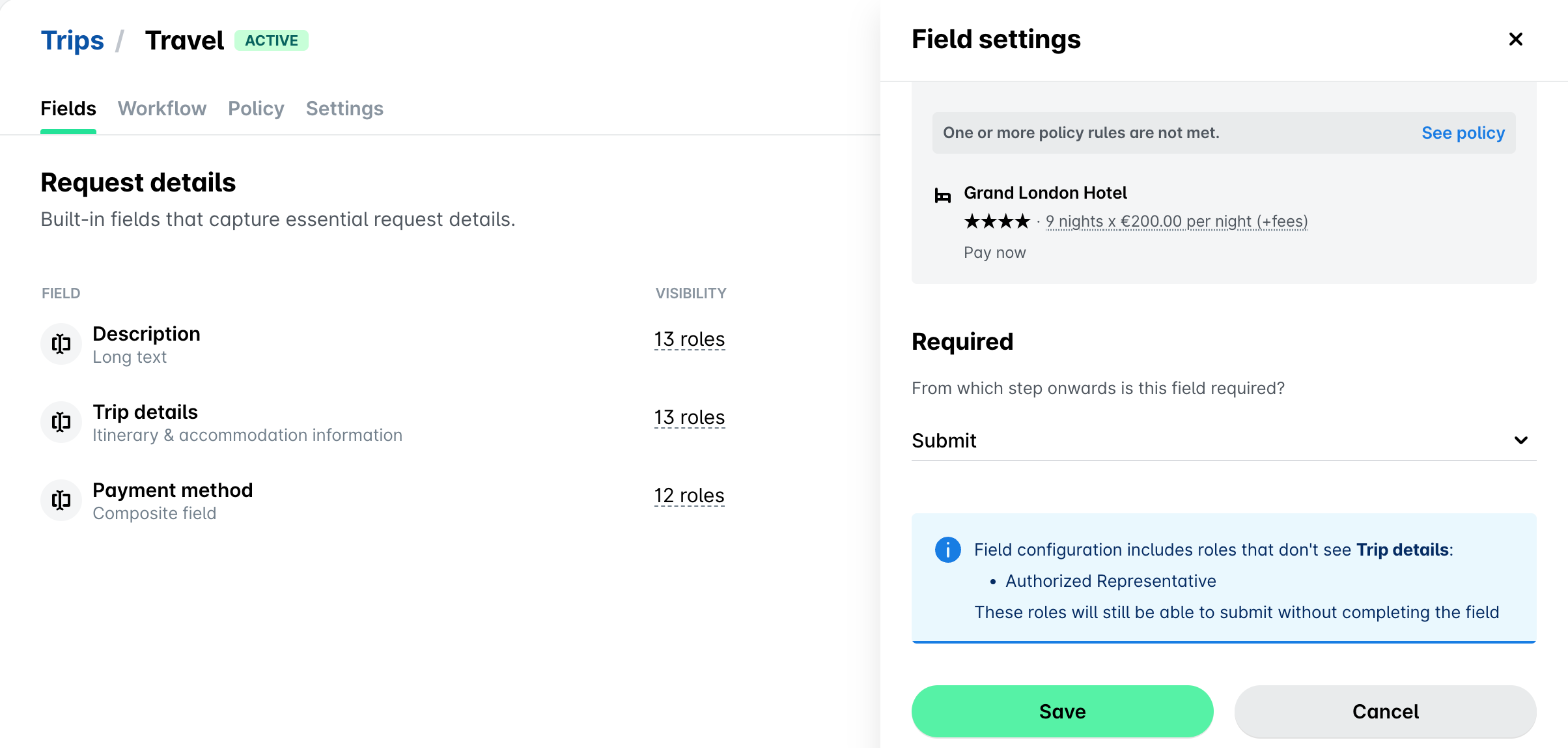Click the Travel page title
Image resolution: width=1568 pixels, height=748 pixels.
click(x=184, y=40)
